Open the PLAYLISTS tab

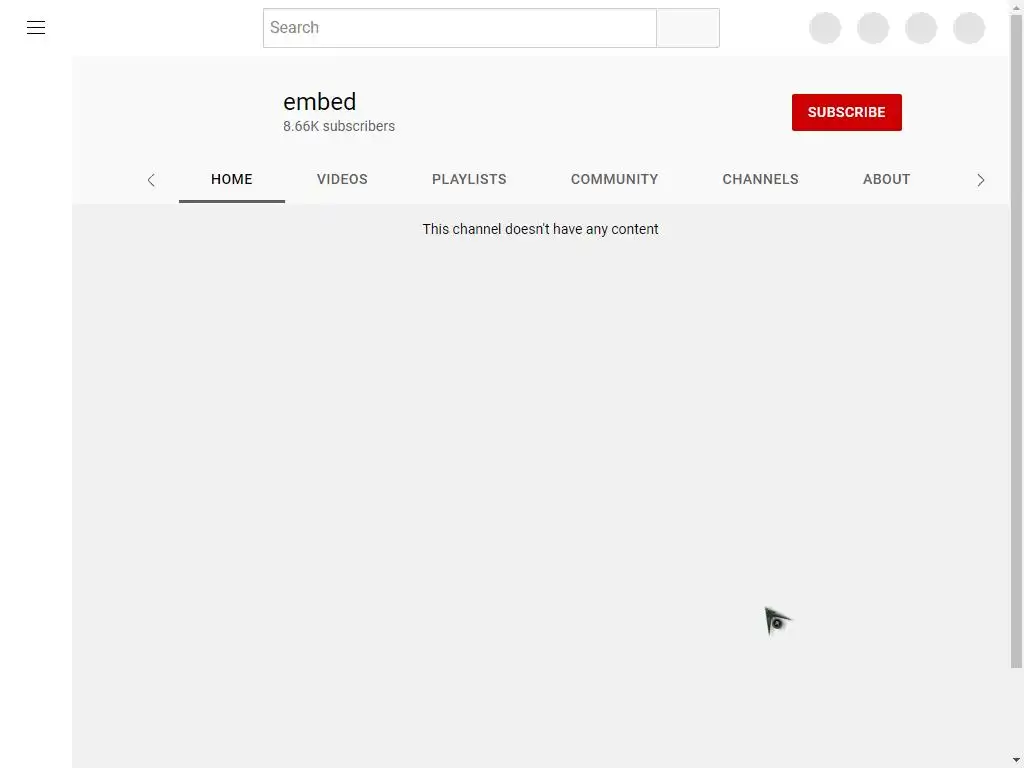click(469, 180)
